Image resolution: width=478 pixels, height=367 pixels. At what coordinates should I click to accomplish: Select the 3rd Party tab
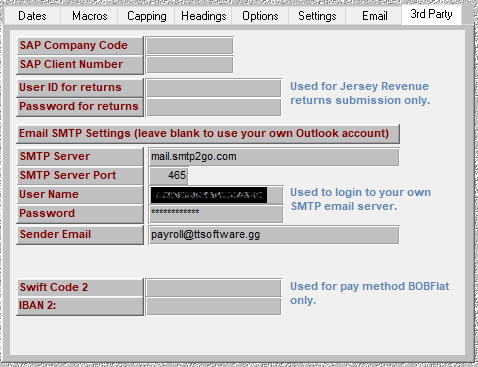tap(431, 15)
